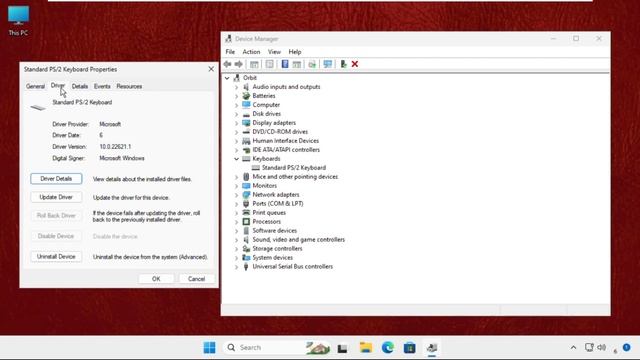Screen dimensions: 640x360
Task: Click the Forward arrow in Device Manager toolbar
Action: click(x=239, y=64)
